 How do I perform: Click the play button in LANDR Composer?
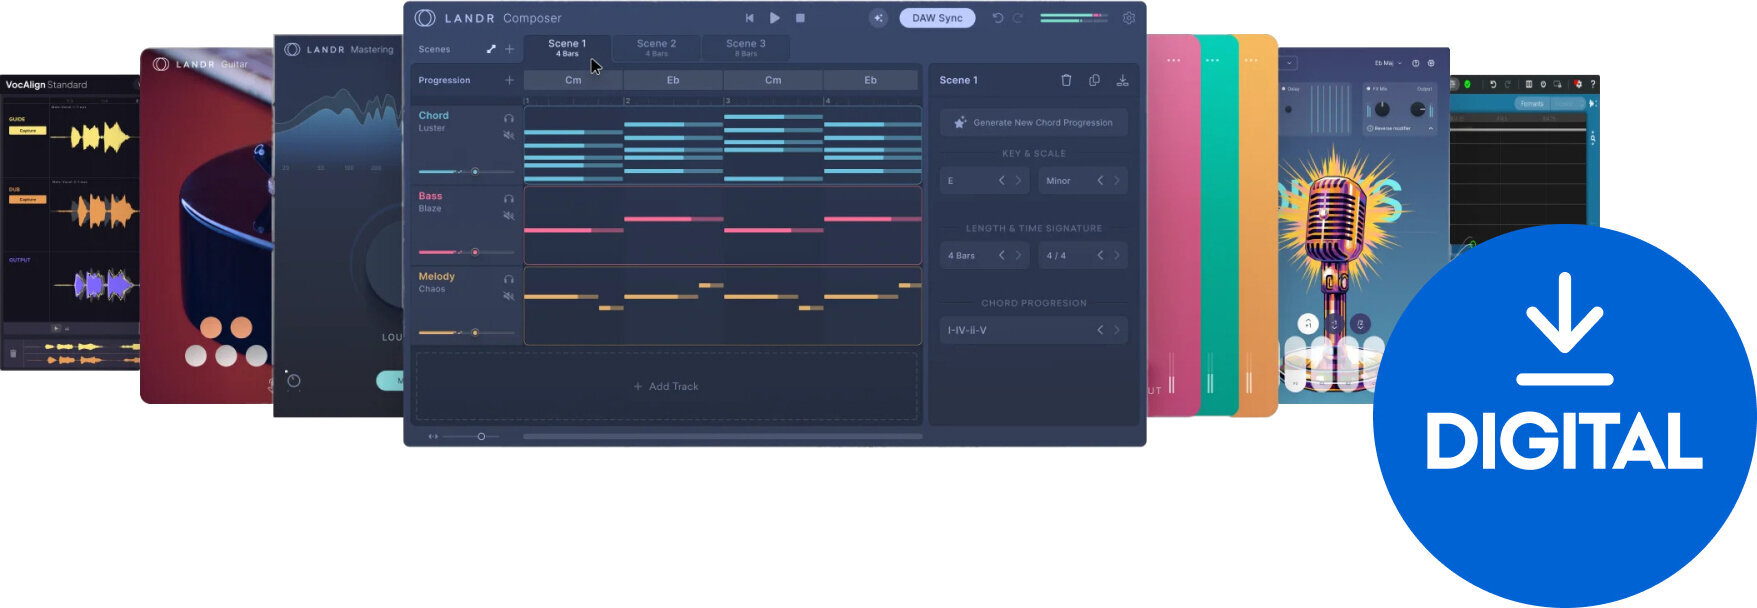pyautogui.click(x=775, y=18)
